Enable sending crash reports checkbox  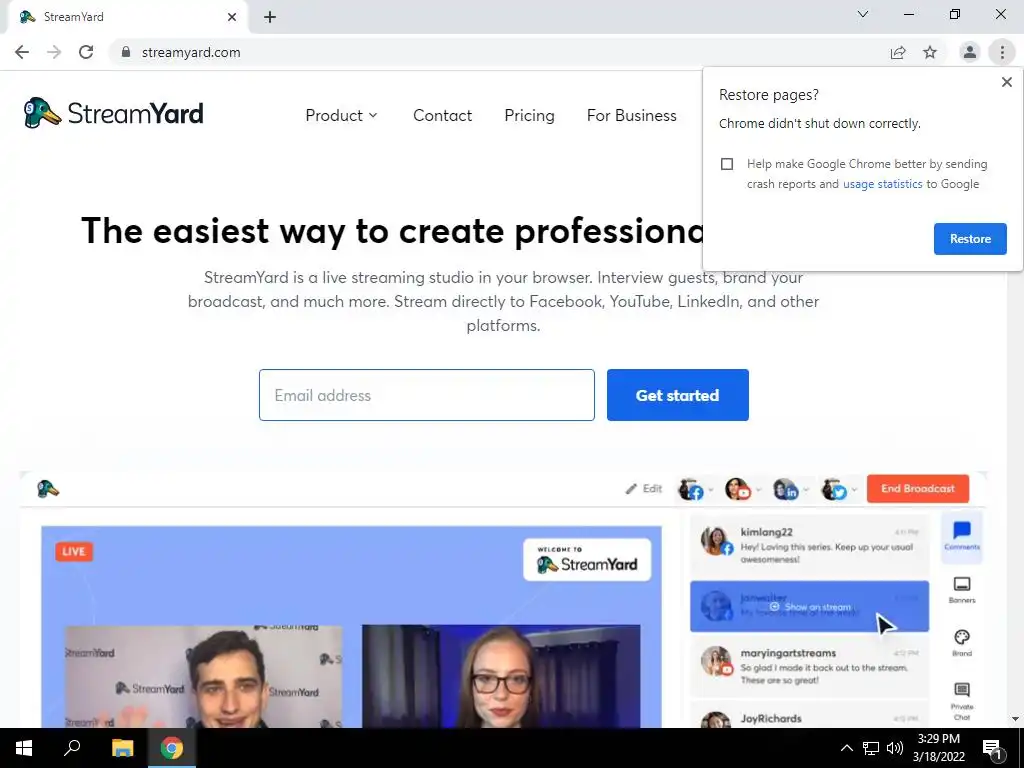(x=727, y=164)
